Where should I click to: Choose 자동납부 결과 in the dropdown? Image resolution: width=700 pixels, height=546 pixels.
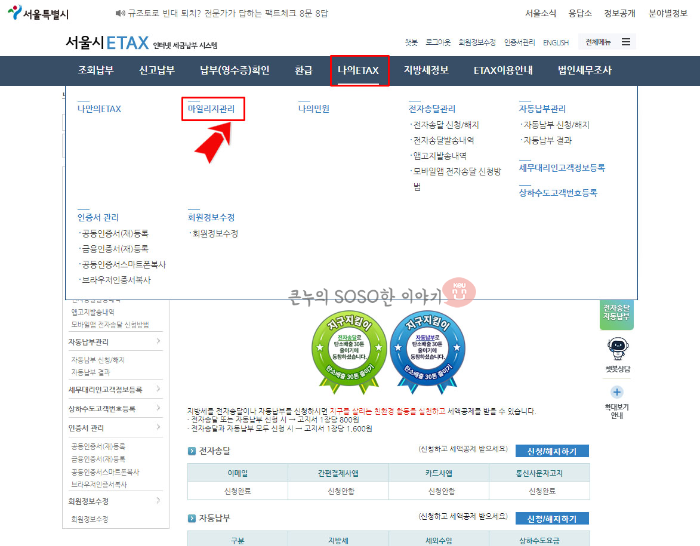coord(547,141)
